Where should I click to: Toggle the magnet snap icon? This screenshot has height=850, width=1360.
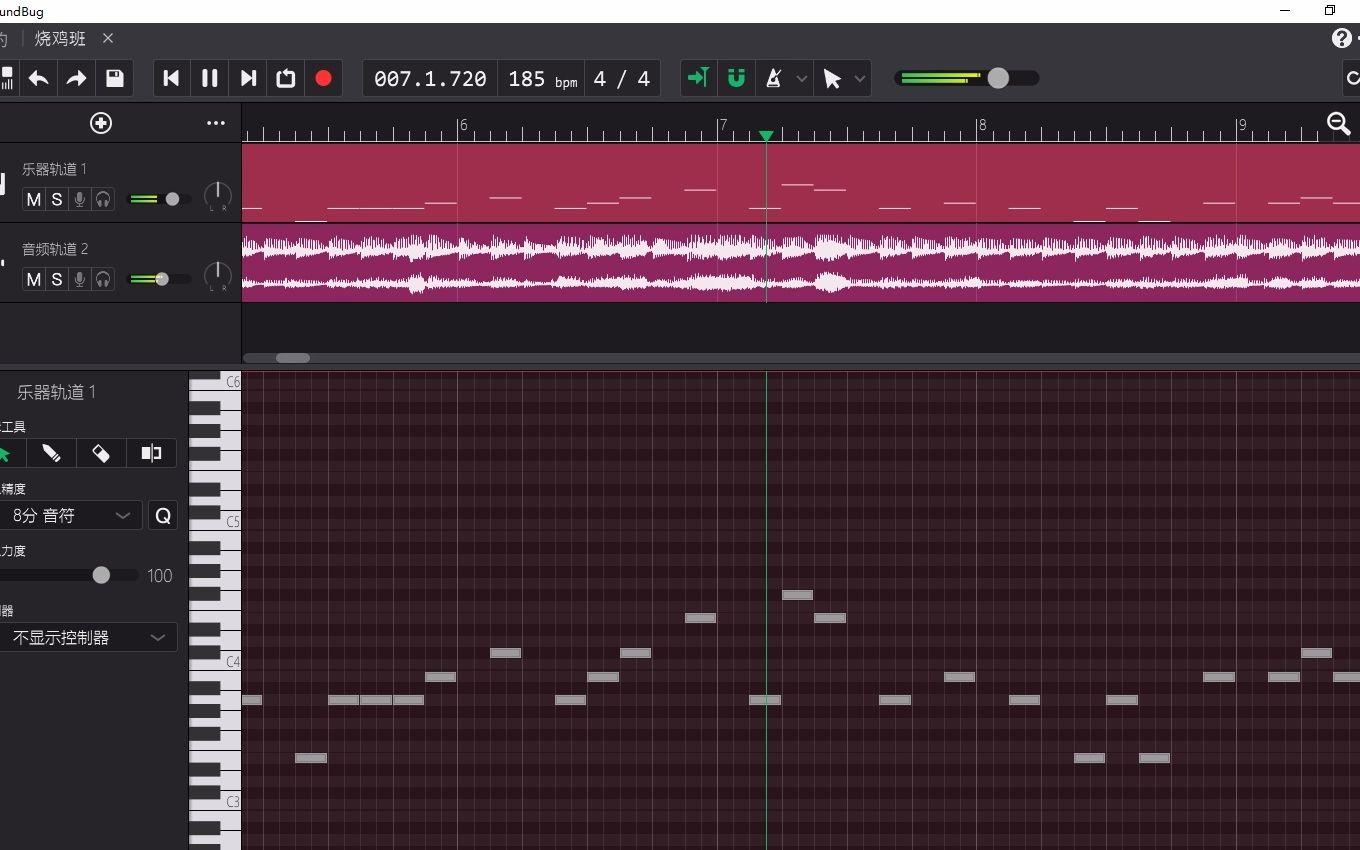736,78
